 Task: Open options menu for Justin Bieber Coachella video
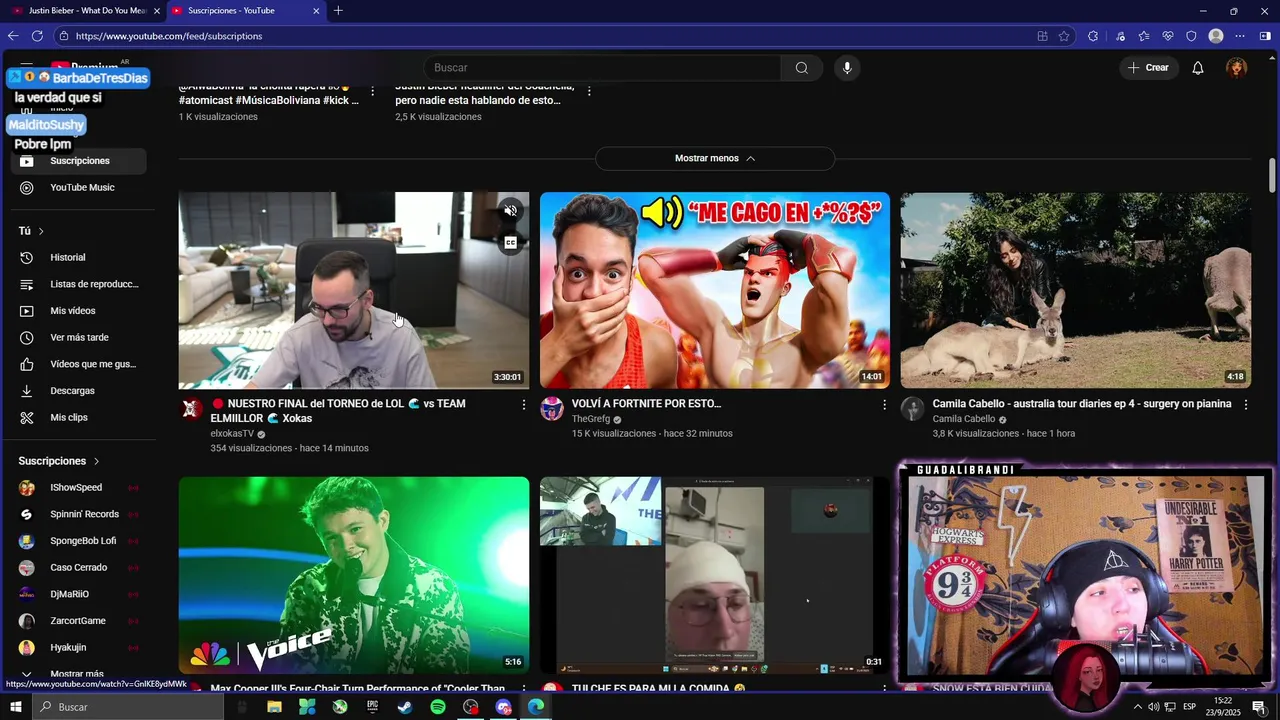pos(589,91)
